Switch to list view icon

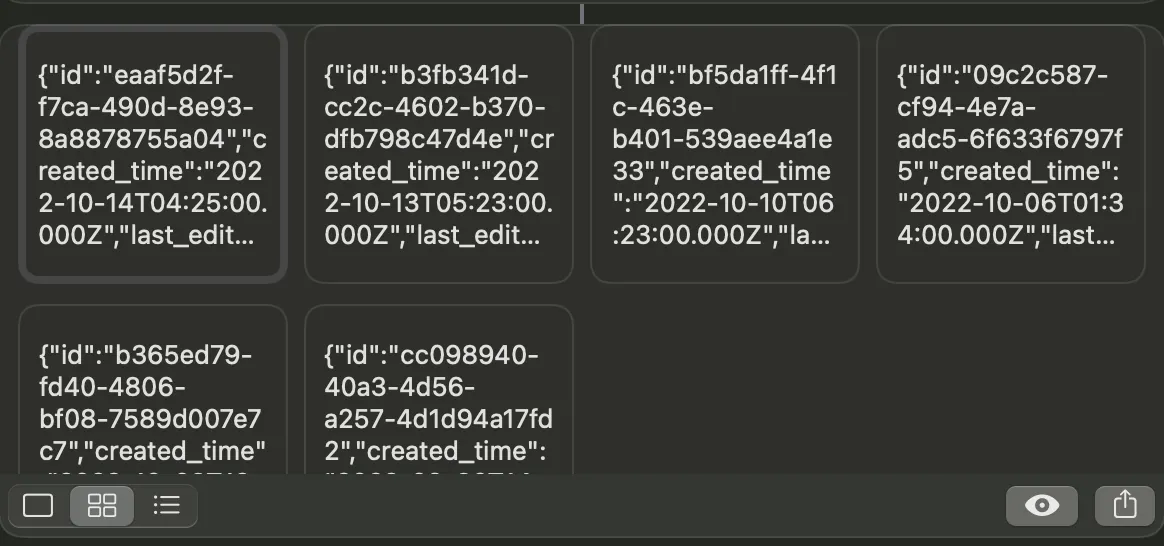click(x=167, y=506)
